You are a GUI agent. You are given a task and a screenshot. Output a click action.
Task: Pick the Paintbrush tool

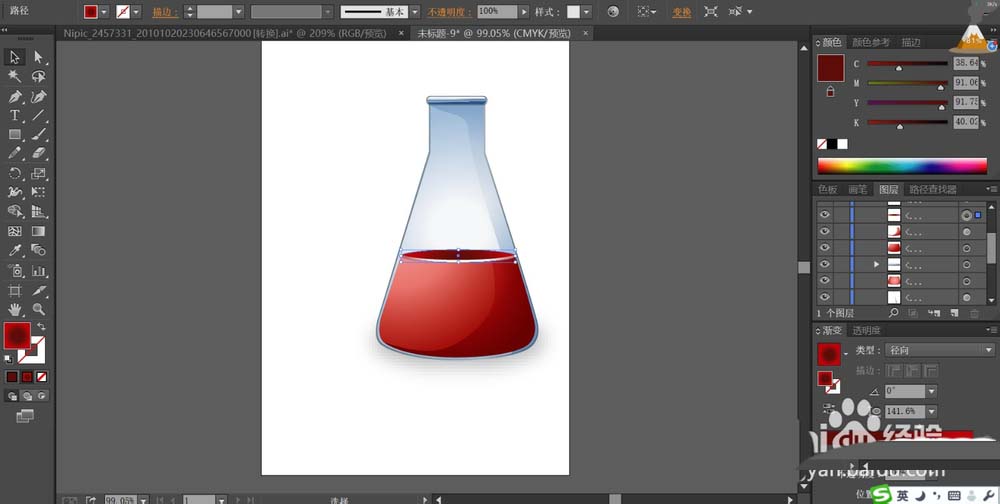pos(38,135)
